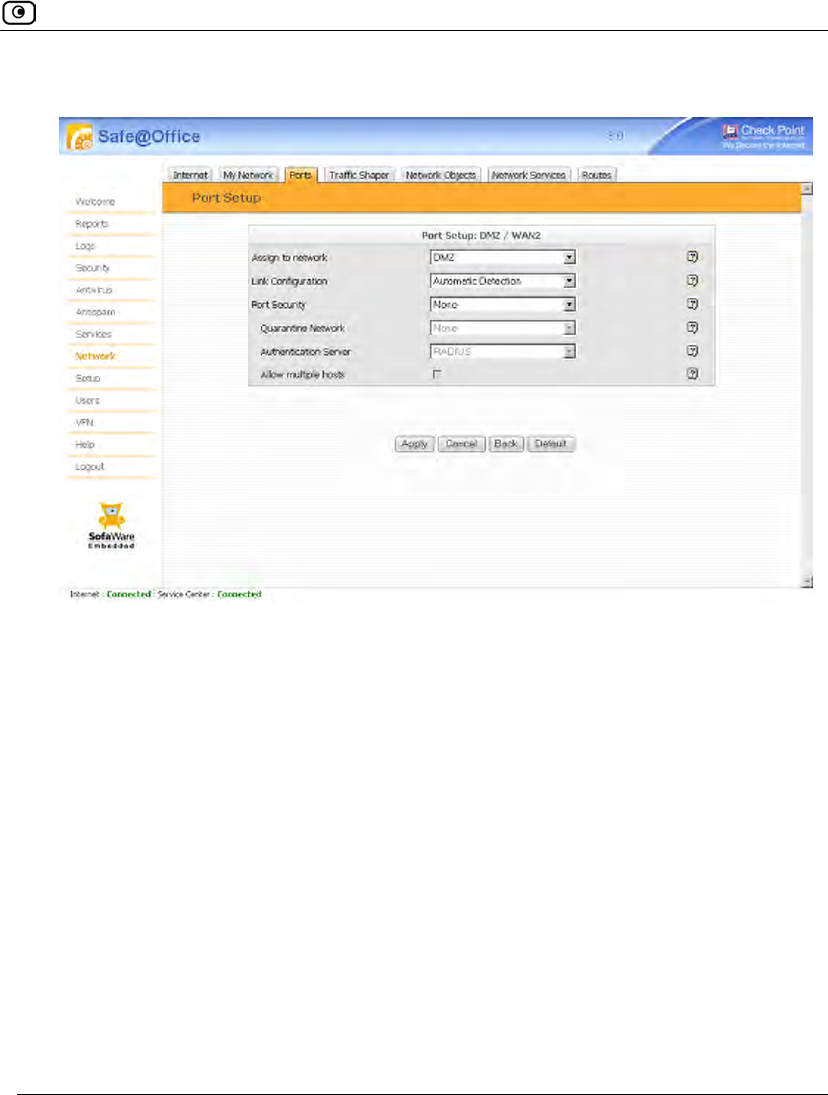Open the Network Services tab
The height and width of the screenshot is (1095, 828).
pyautogui.click(x=528, y=175)
